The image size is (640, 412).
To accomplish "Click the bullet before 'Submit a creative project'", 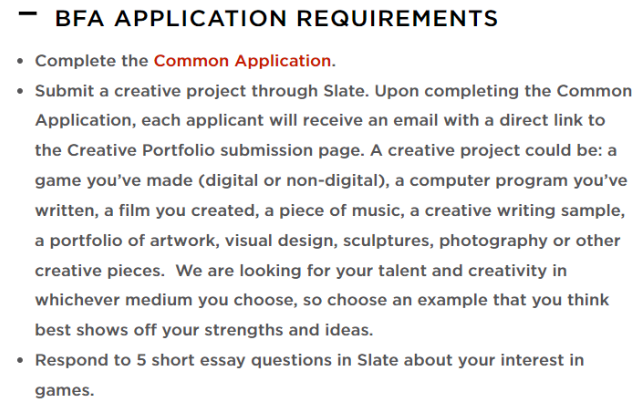I will (x=20, y=91).
